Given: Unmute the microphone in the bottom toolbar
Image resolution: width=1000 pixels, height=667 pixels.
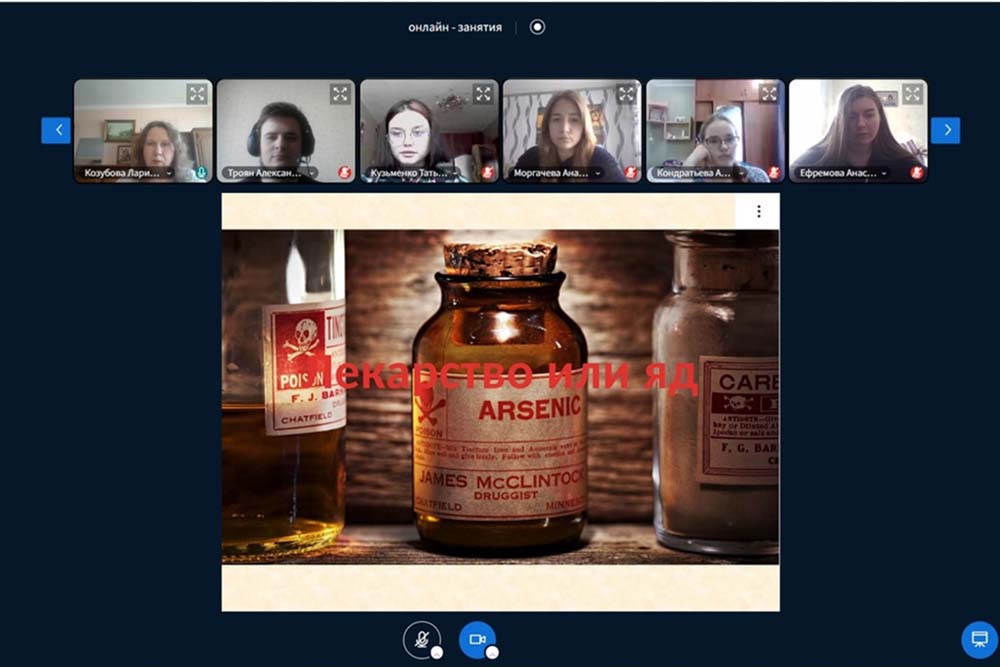Looking at the screenshot, I should click(x=421, y=639).
